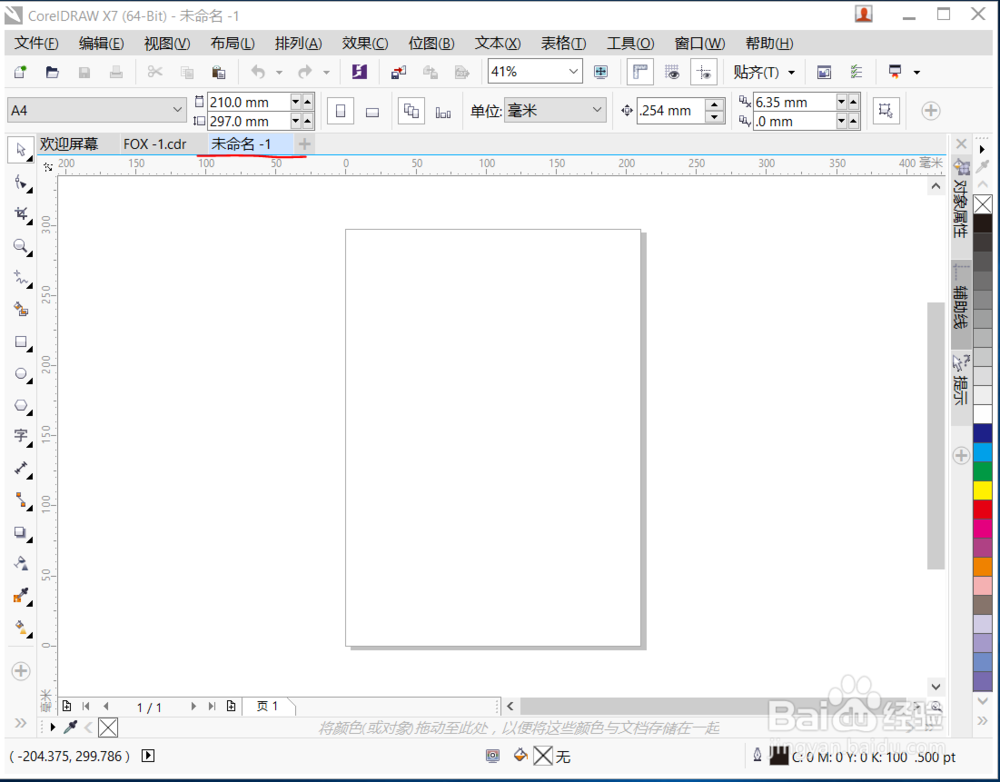Go to the last page button

pos(212,706)
